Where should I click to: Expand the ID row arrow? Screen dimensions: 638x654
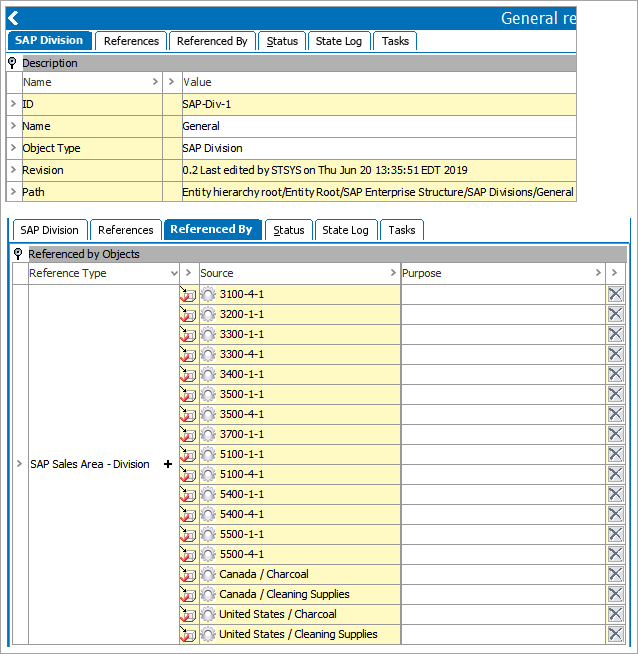click(x=13, y=104)
